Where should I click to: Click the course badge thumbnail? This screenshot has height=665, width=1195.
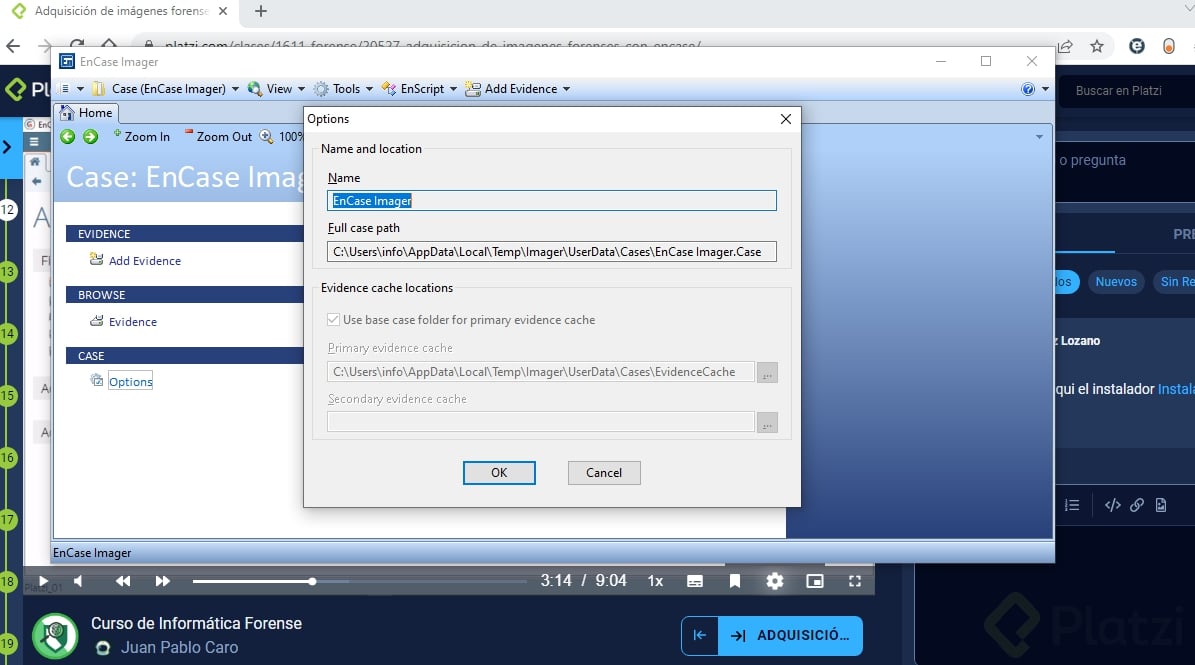[55, 635]
